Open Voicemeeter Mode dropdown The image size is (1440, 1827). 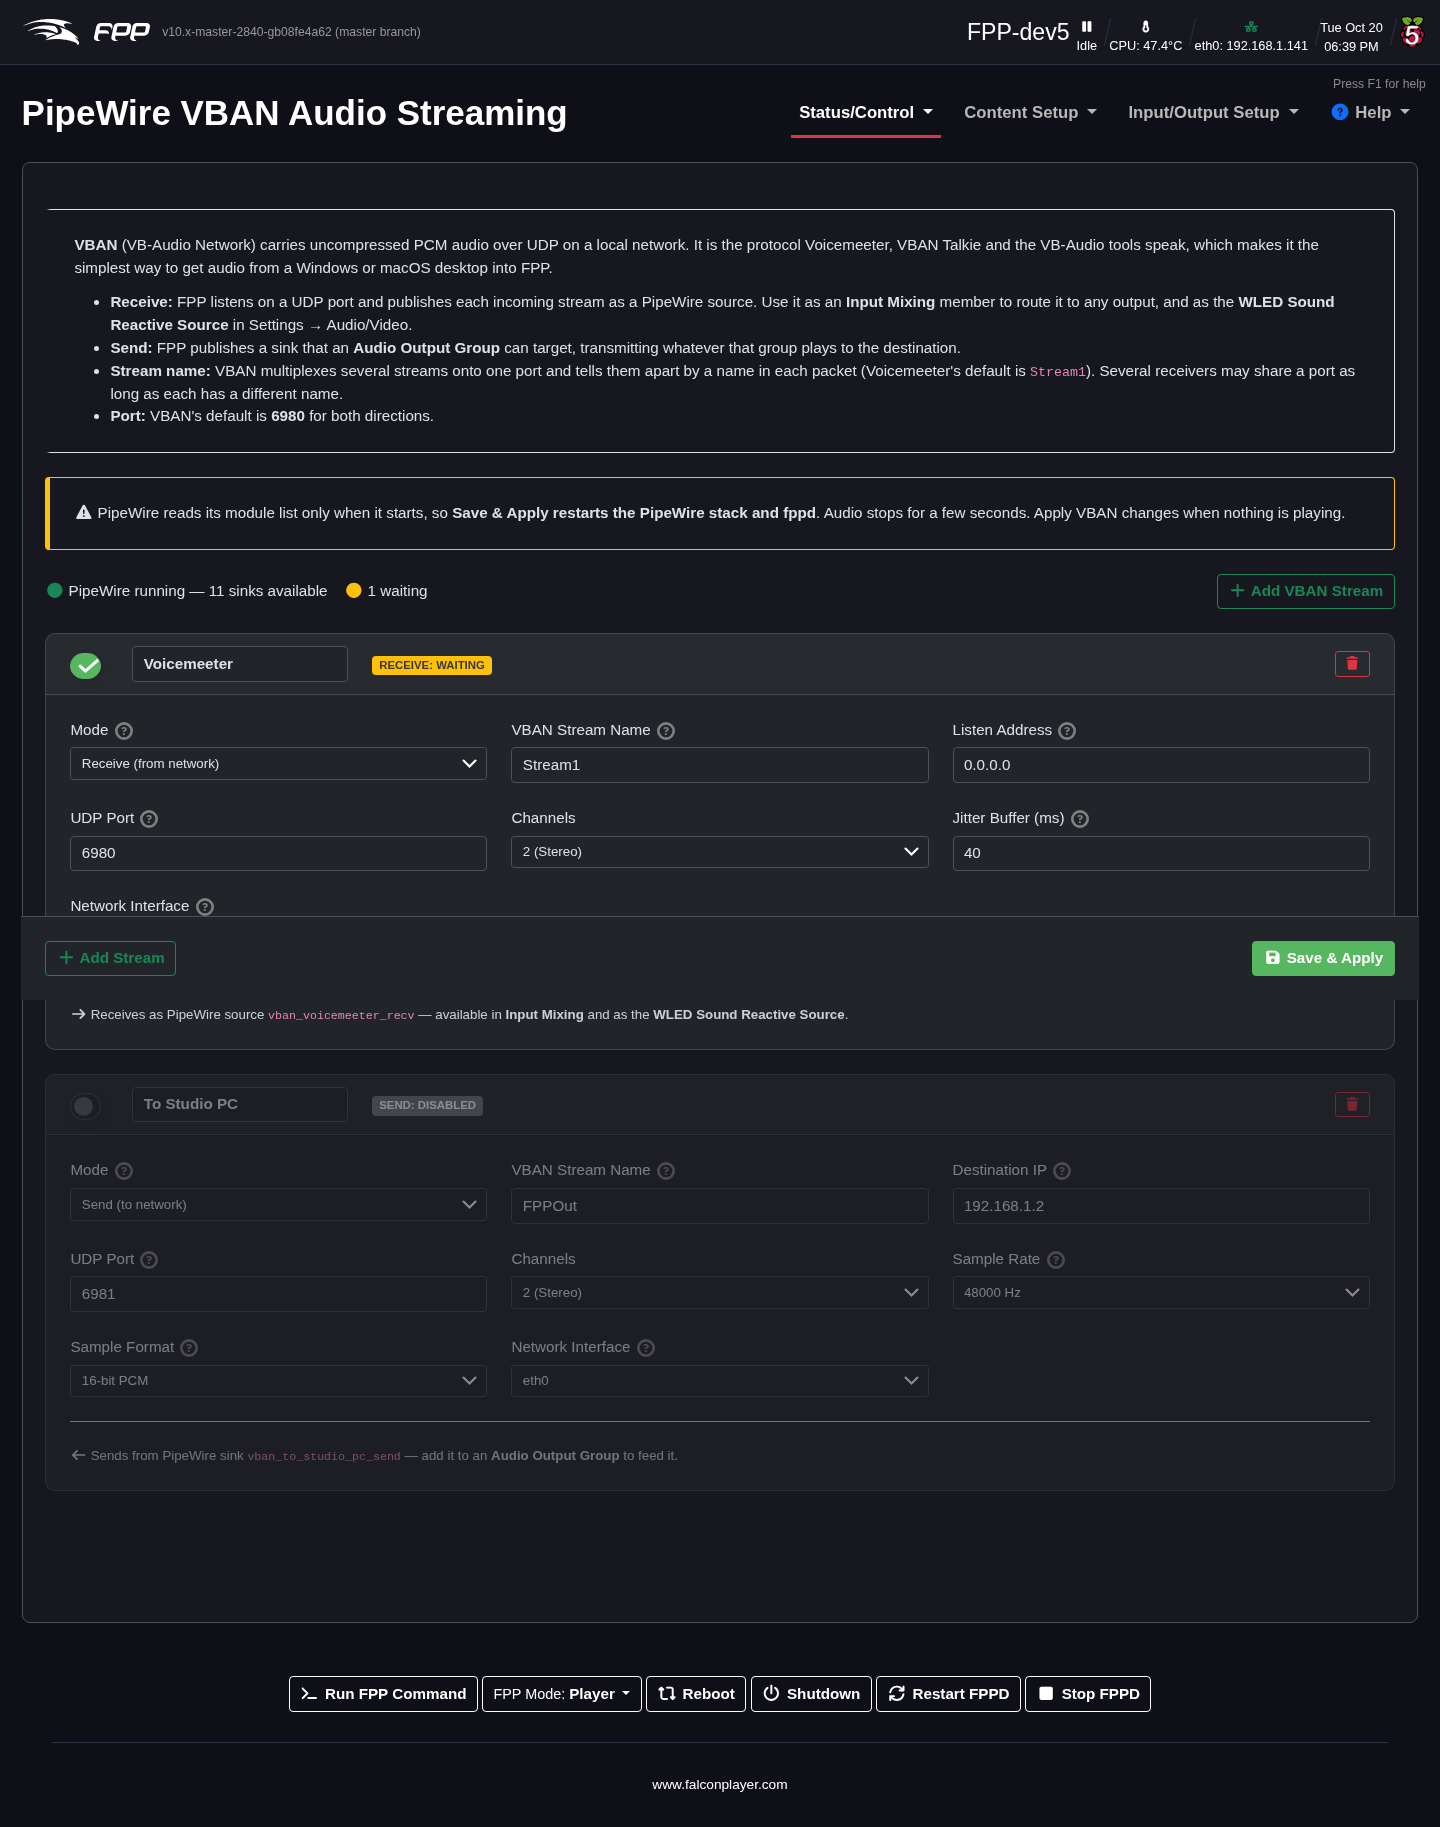pyautogui.click(x=278, y=764)
